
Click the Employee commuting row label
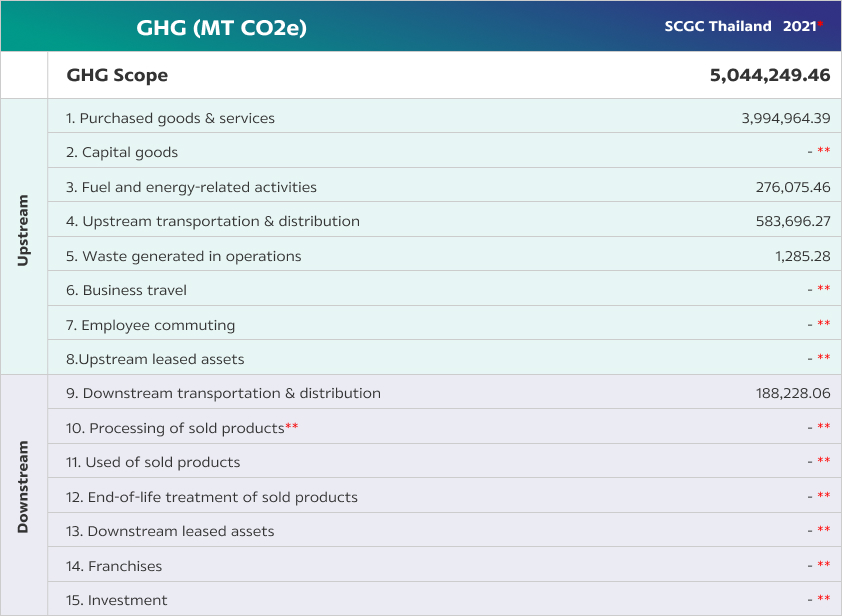150,325
